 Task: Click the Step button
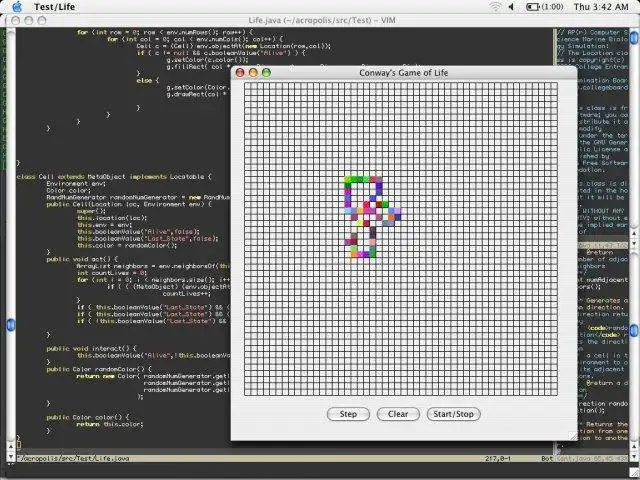pos(348,414)
